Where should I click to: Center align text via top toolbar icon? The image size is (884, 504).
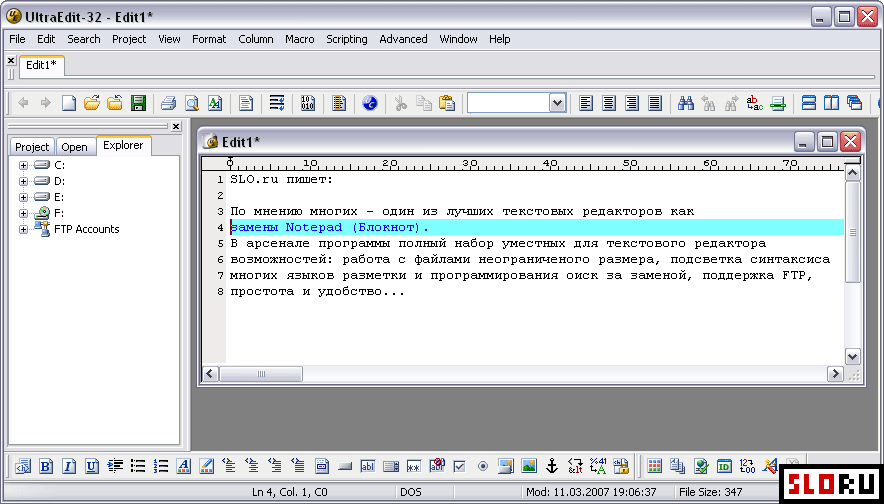[609, 103]
